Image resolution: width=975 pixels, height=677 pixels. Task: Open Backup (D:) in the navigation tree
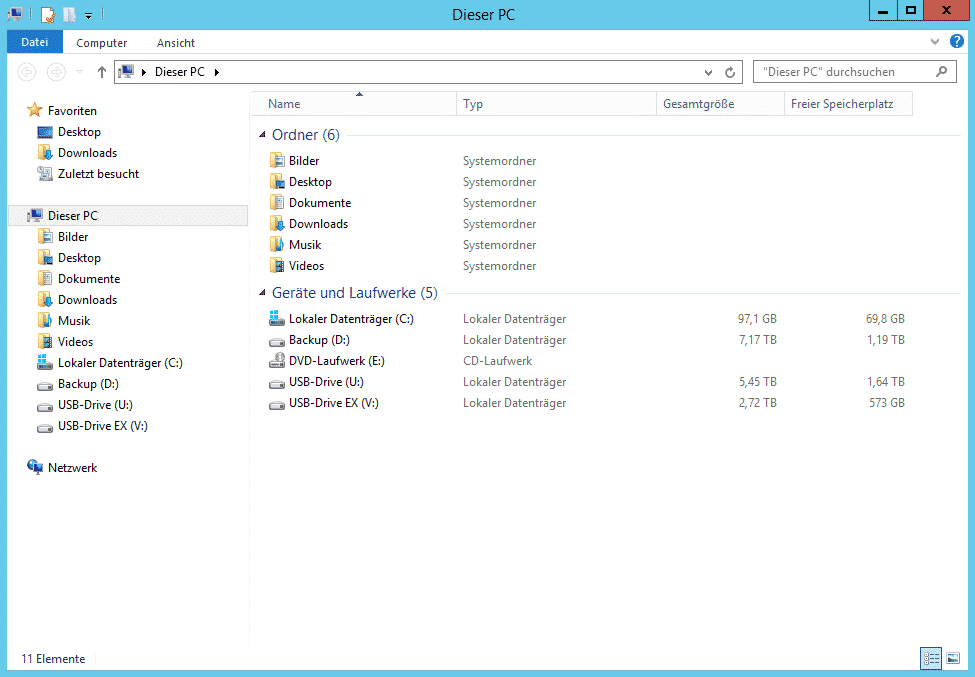click(x=88, y=384)
